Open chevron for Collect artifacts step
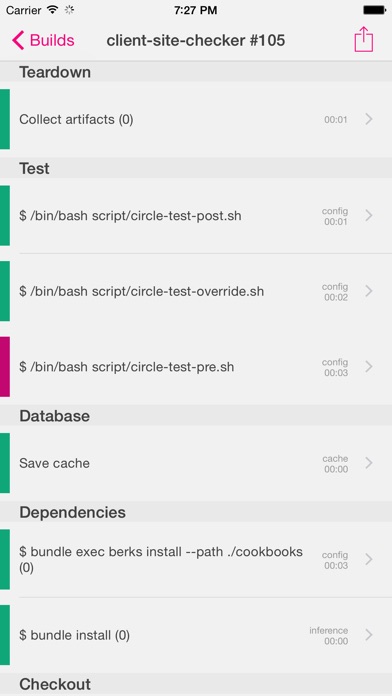392x696 pixels. coord(369,119)
